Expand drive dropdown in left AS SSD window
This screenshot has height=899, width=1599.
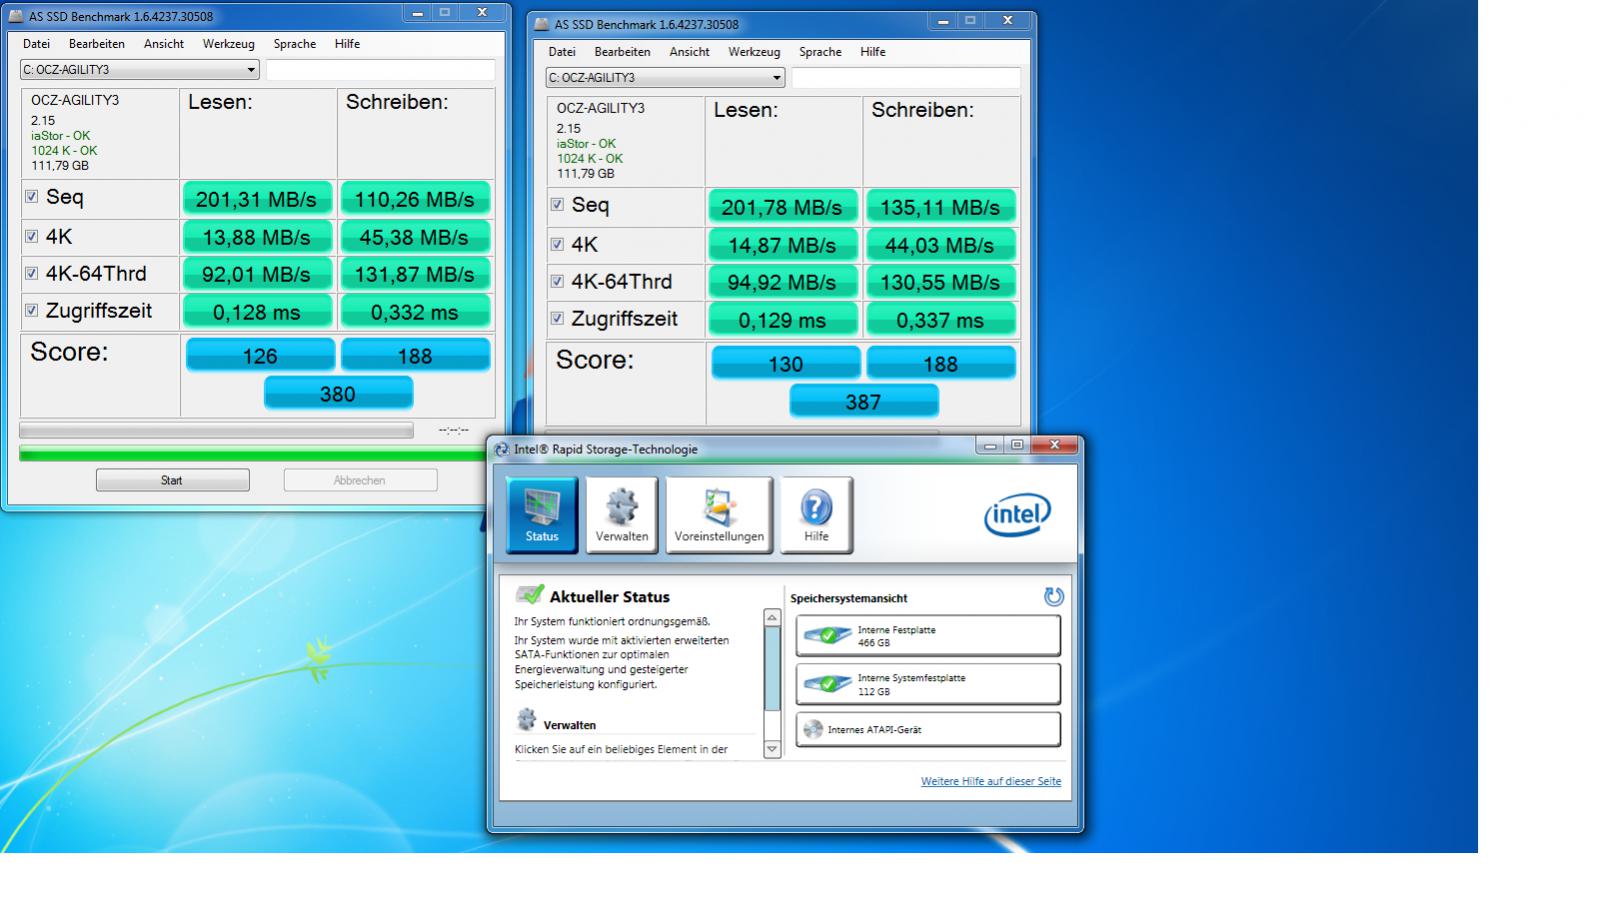tap(251, 70)
